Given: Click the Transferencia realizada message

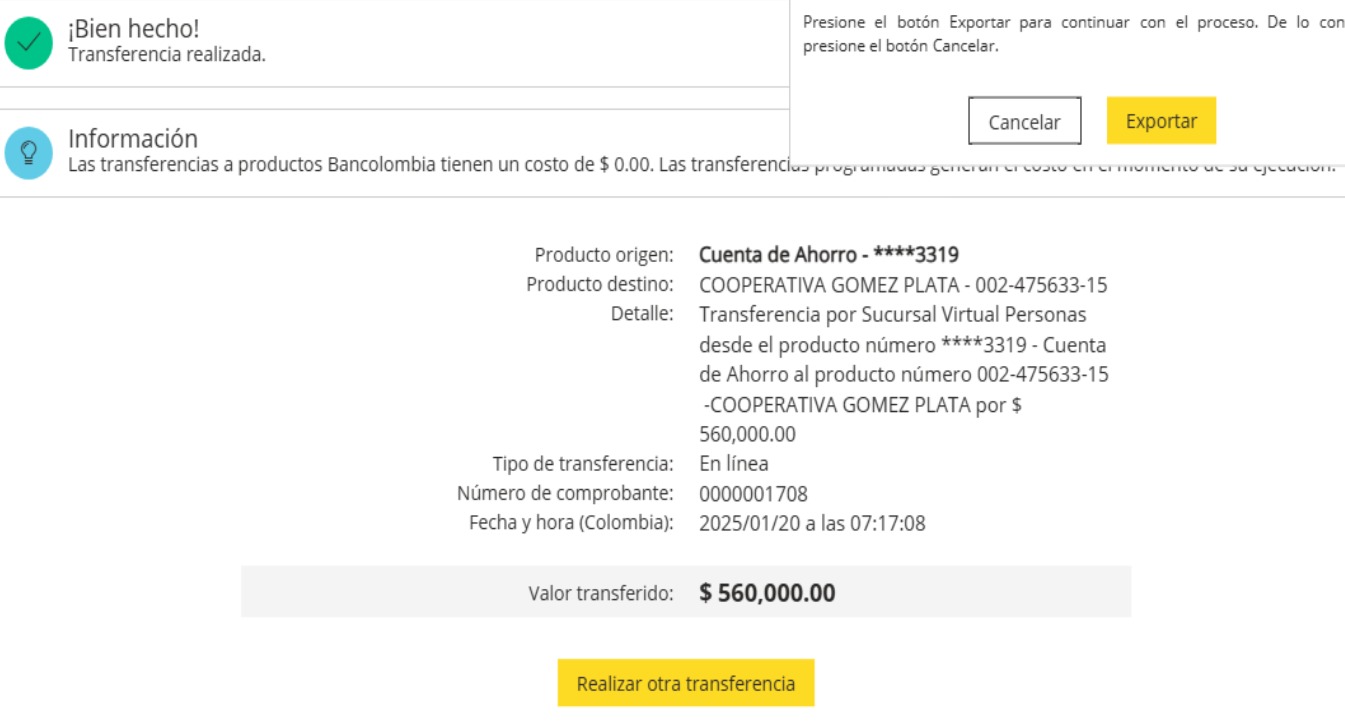Looking at the screenshot, I should 166,55.
